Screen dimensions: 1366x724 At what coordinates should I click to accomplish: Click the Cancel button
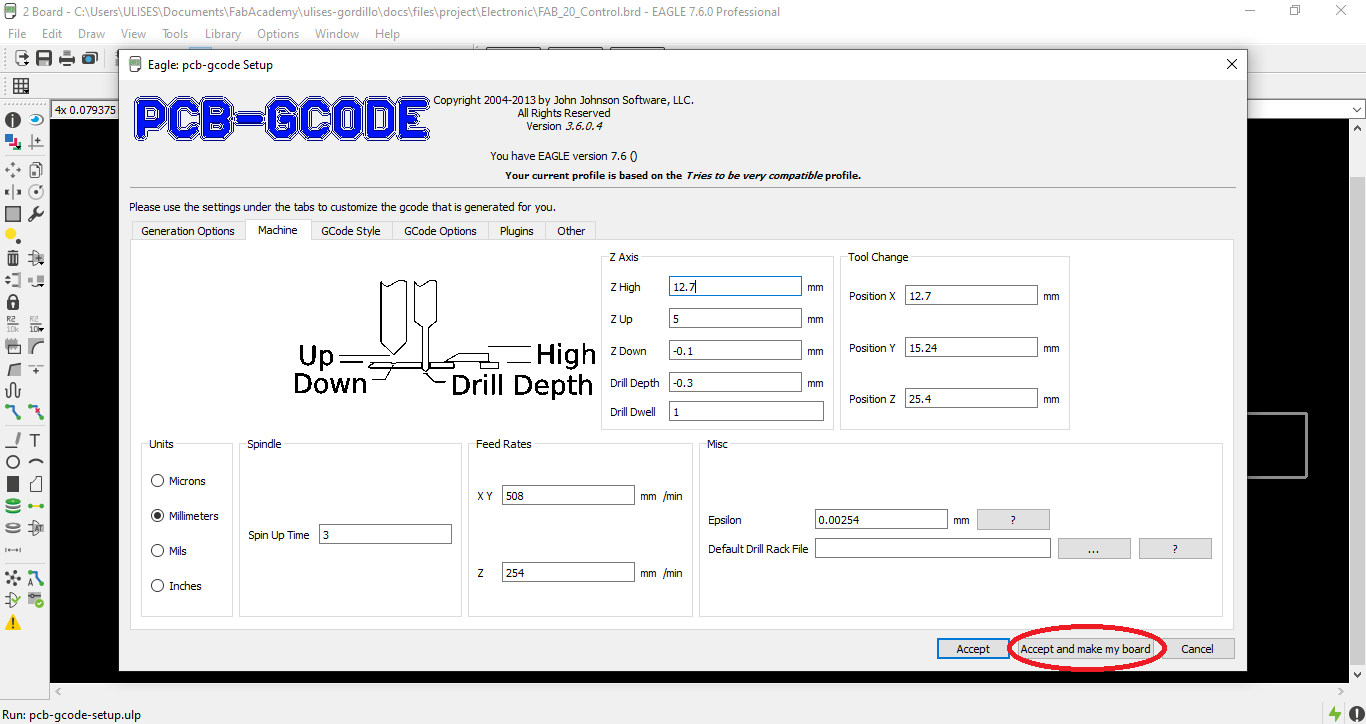(1197, 649)
